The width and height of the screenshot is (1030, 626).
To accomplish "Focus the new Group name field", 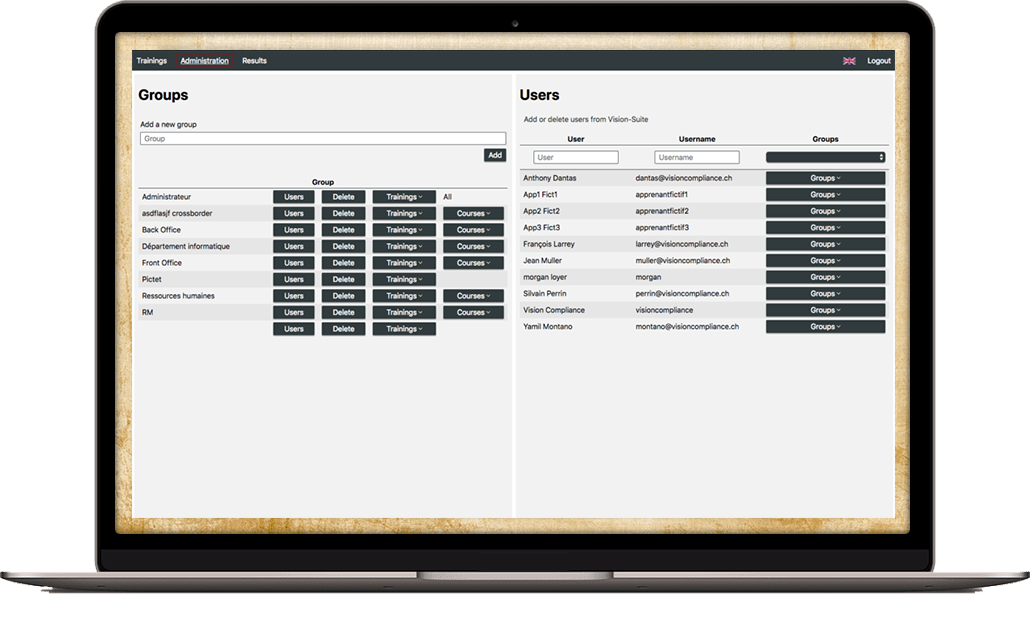I will point(323,139).
